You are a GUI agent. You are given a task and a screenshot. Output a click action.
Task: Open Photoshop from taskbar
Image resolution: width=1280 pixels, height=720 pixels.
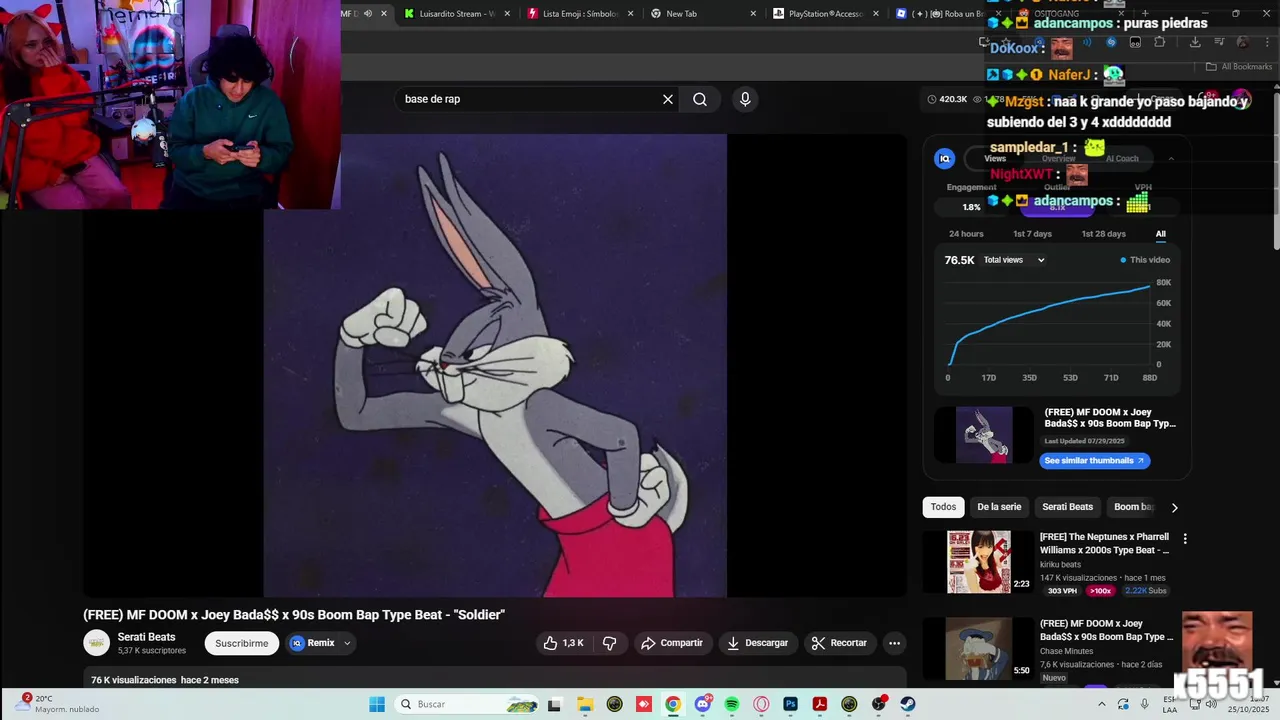[x=790, y=704]
